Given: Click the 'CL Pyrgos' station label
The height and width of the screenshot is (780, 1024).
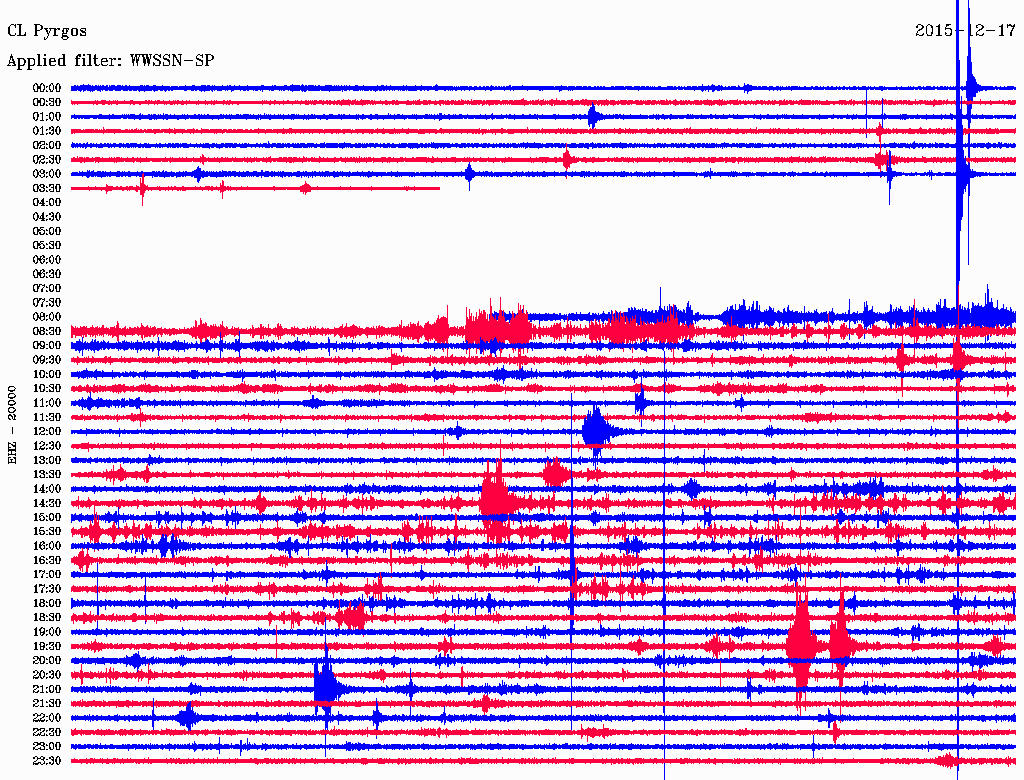Looking at the screenshot, I should click(x=47, y=31).
